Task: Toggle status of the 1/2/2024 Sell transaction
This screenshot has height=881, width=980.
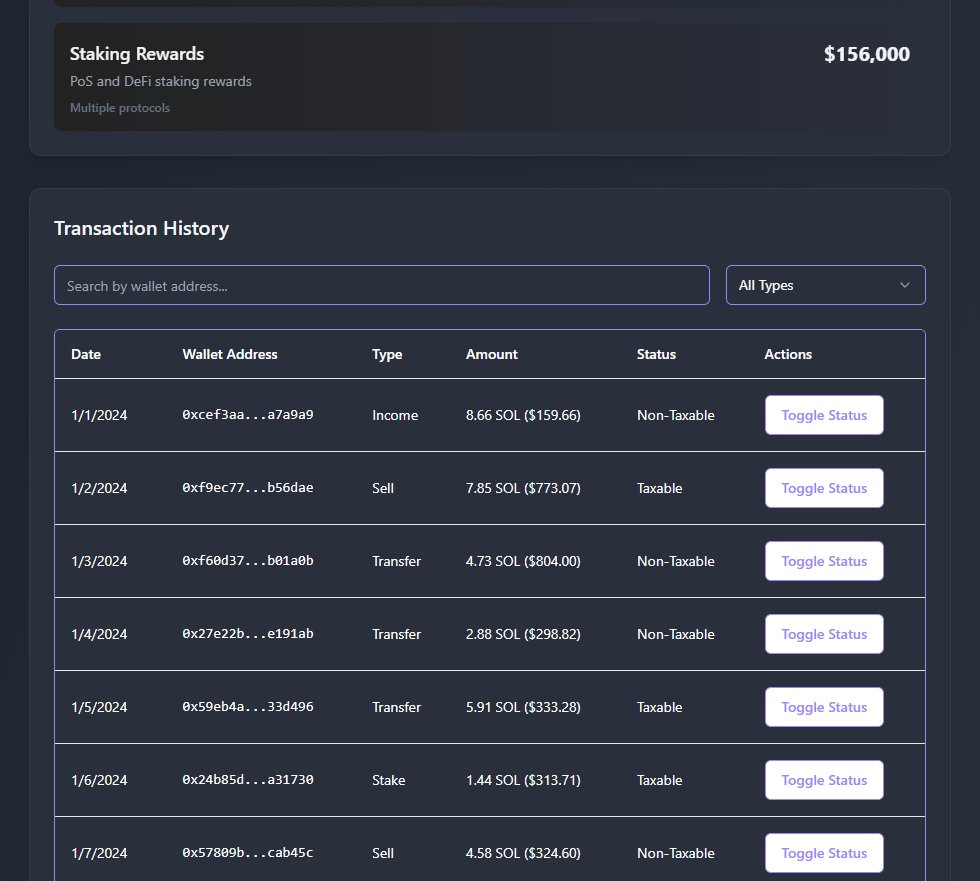Action: coord(823,488)
